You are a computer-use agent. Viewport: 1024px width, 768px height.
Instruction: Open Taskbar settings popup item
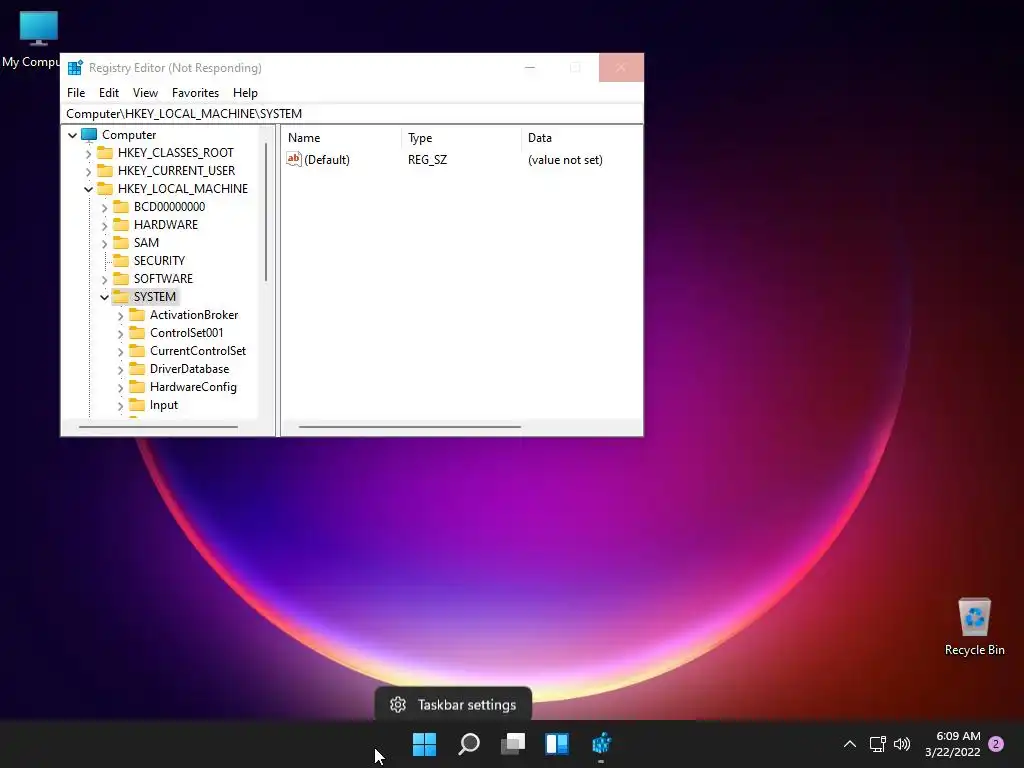tap(453, 705)
